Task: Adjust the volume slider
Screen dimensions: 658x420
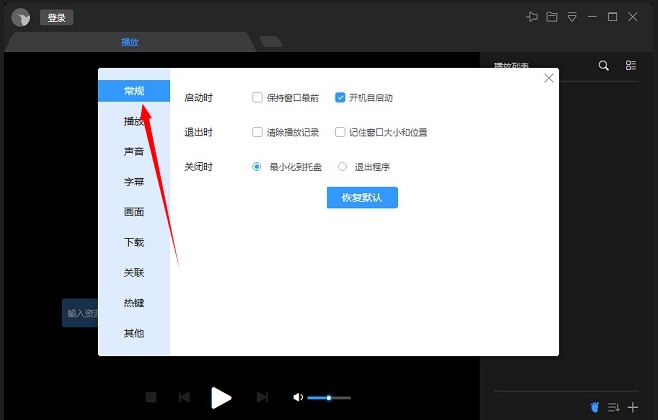Action: click(329, 398)
